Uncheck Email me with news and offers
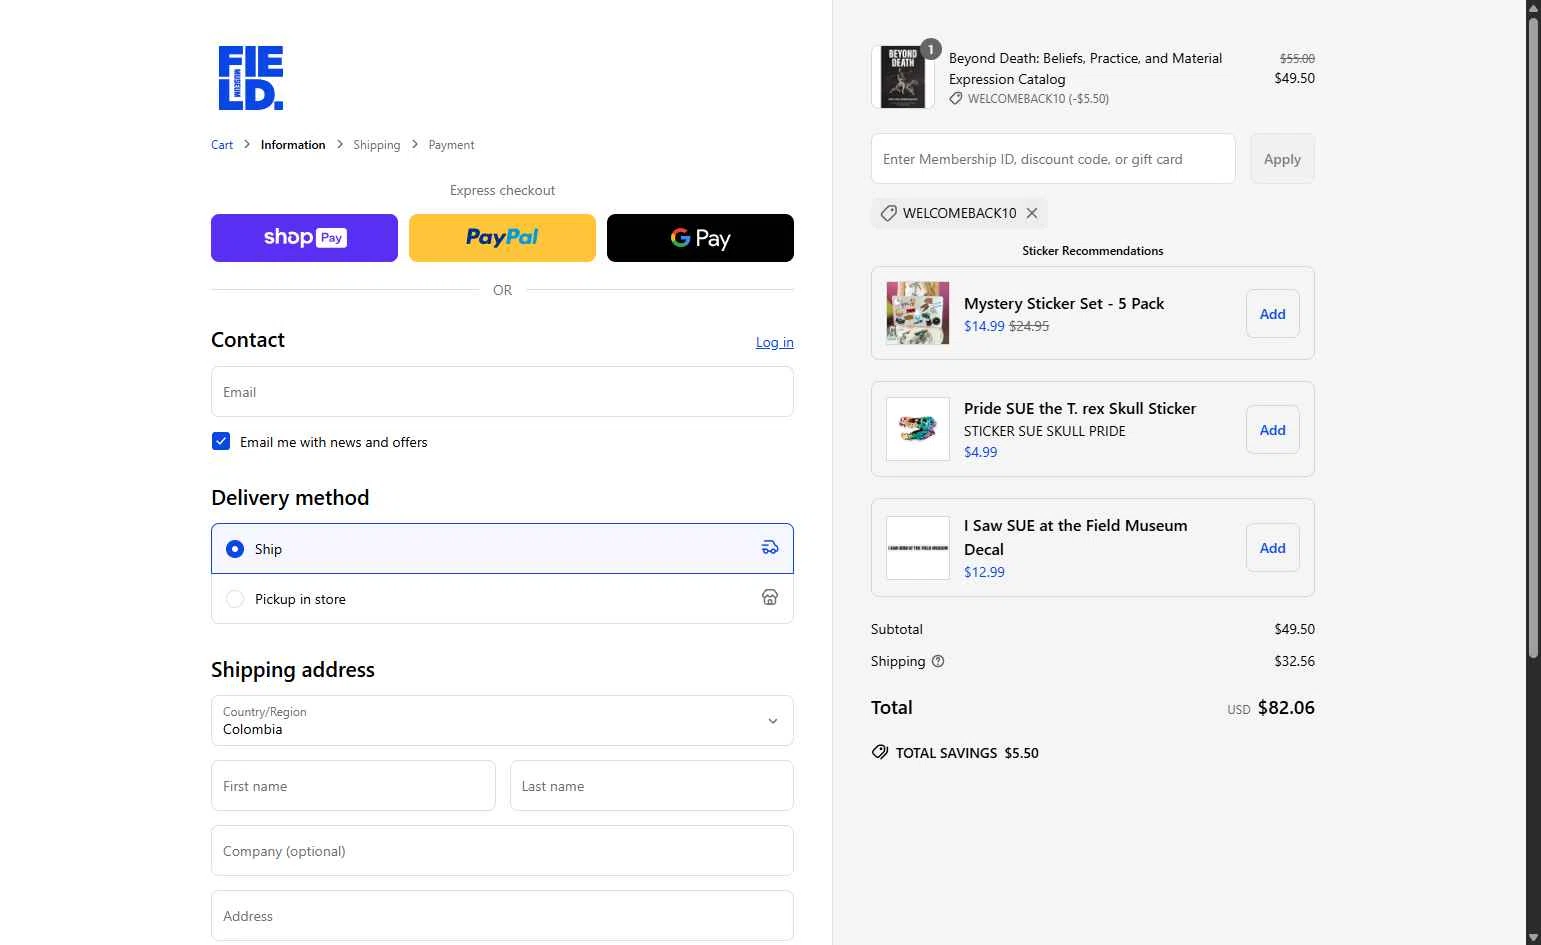Viewport: 1541px width, 945px height. [x=221, y=442]
